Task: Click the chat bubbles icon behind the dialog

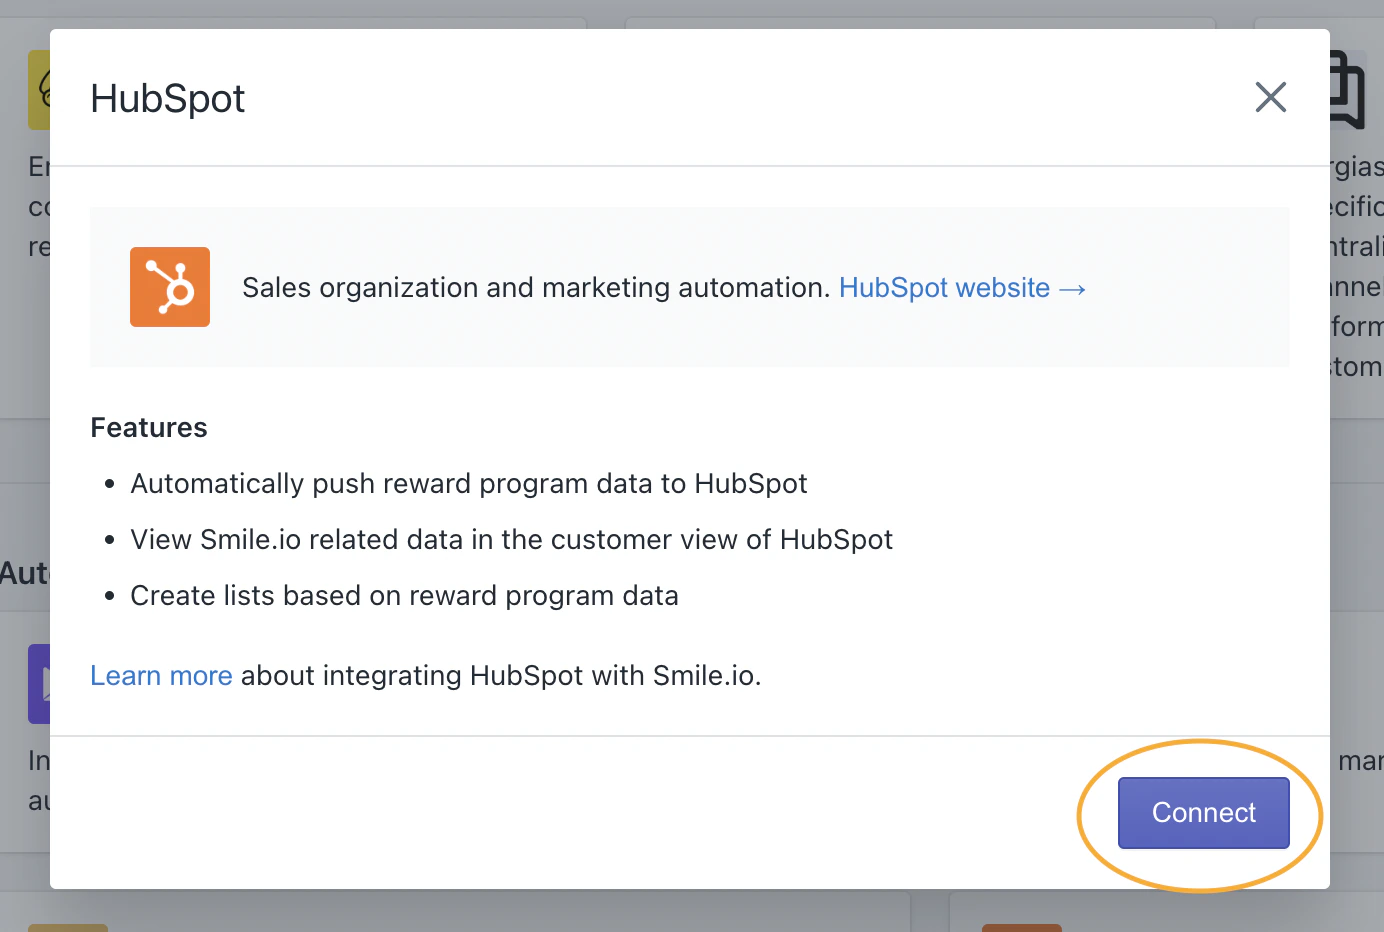Action: [1348, 90]
